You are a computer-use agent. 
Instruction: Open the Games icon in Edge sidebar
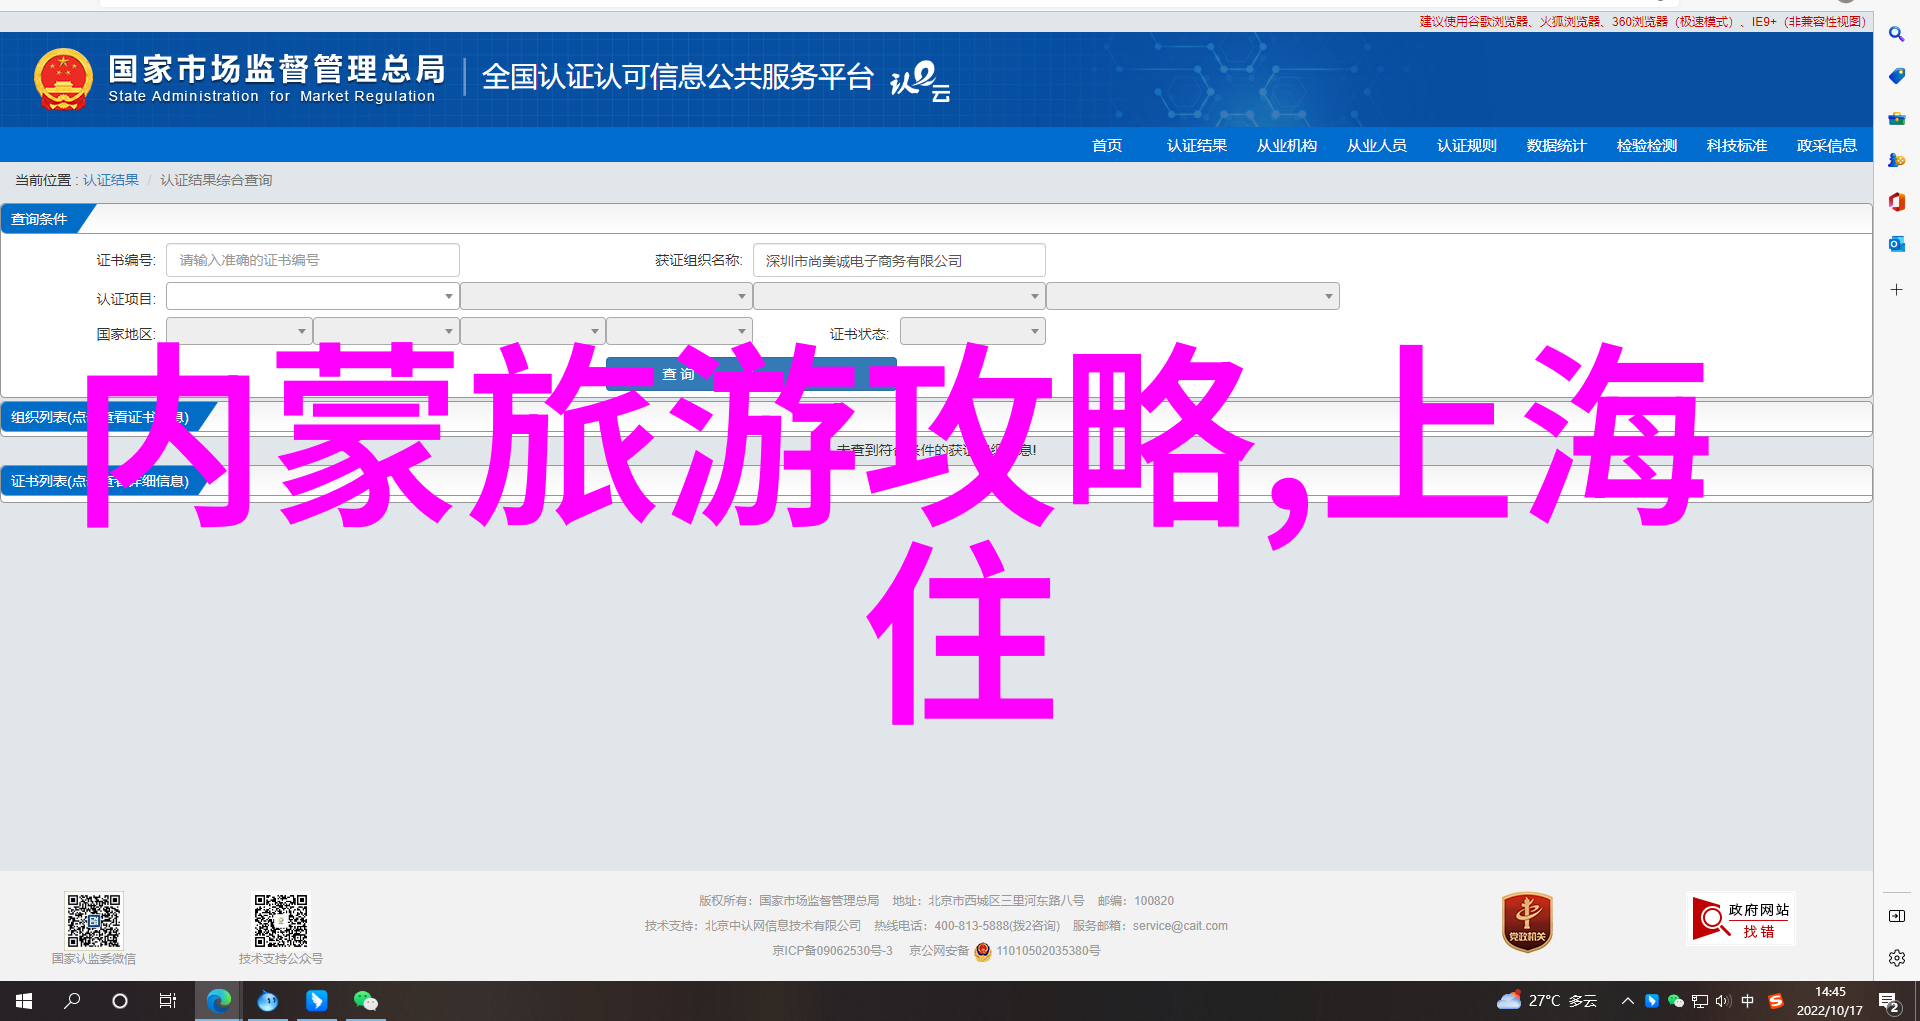point(1896,160)
